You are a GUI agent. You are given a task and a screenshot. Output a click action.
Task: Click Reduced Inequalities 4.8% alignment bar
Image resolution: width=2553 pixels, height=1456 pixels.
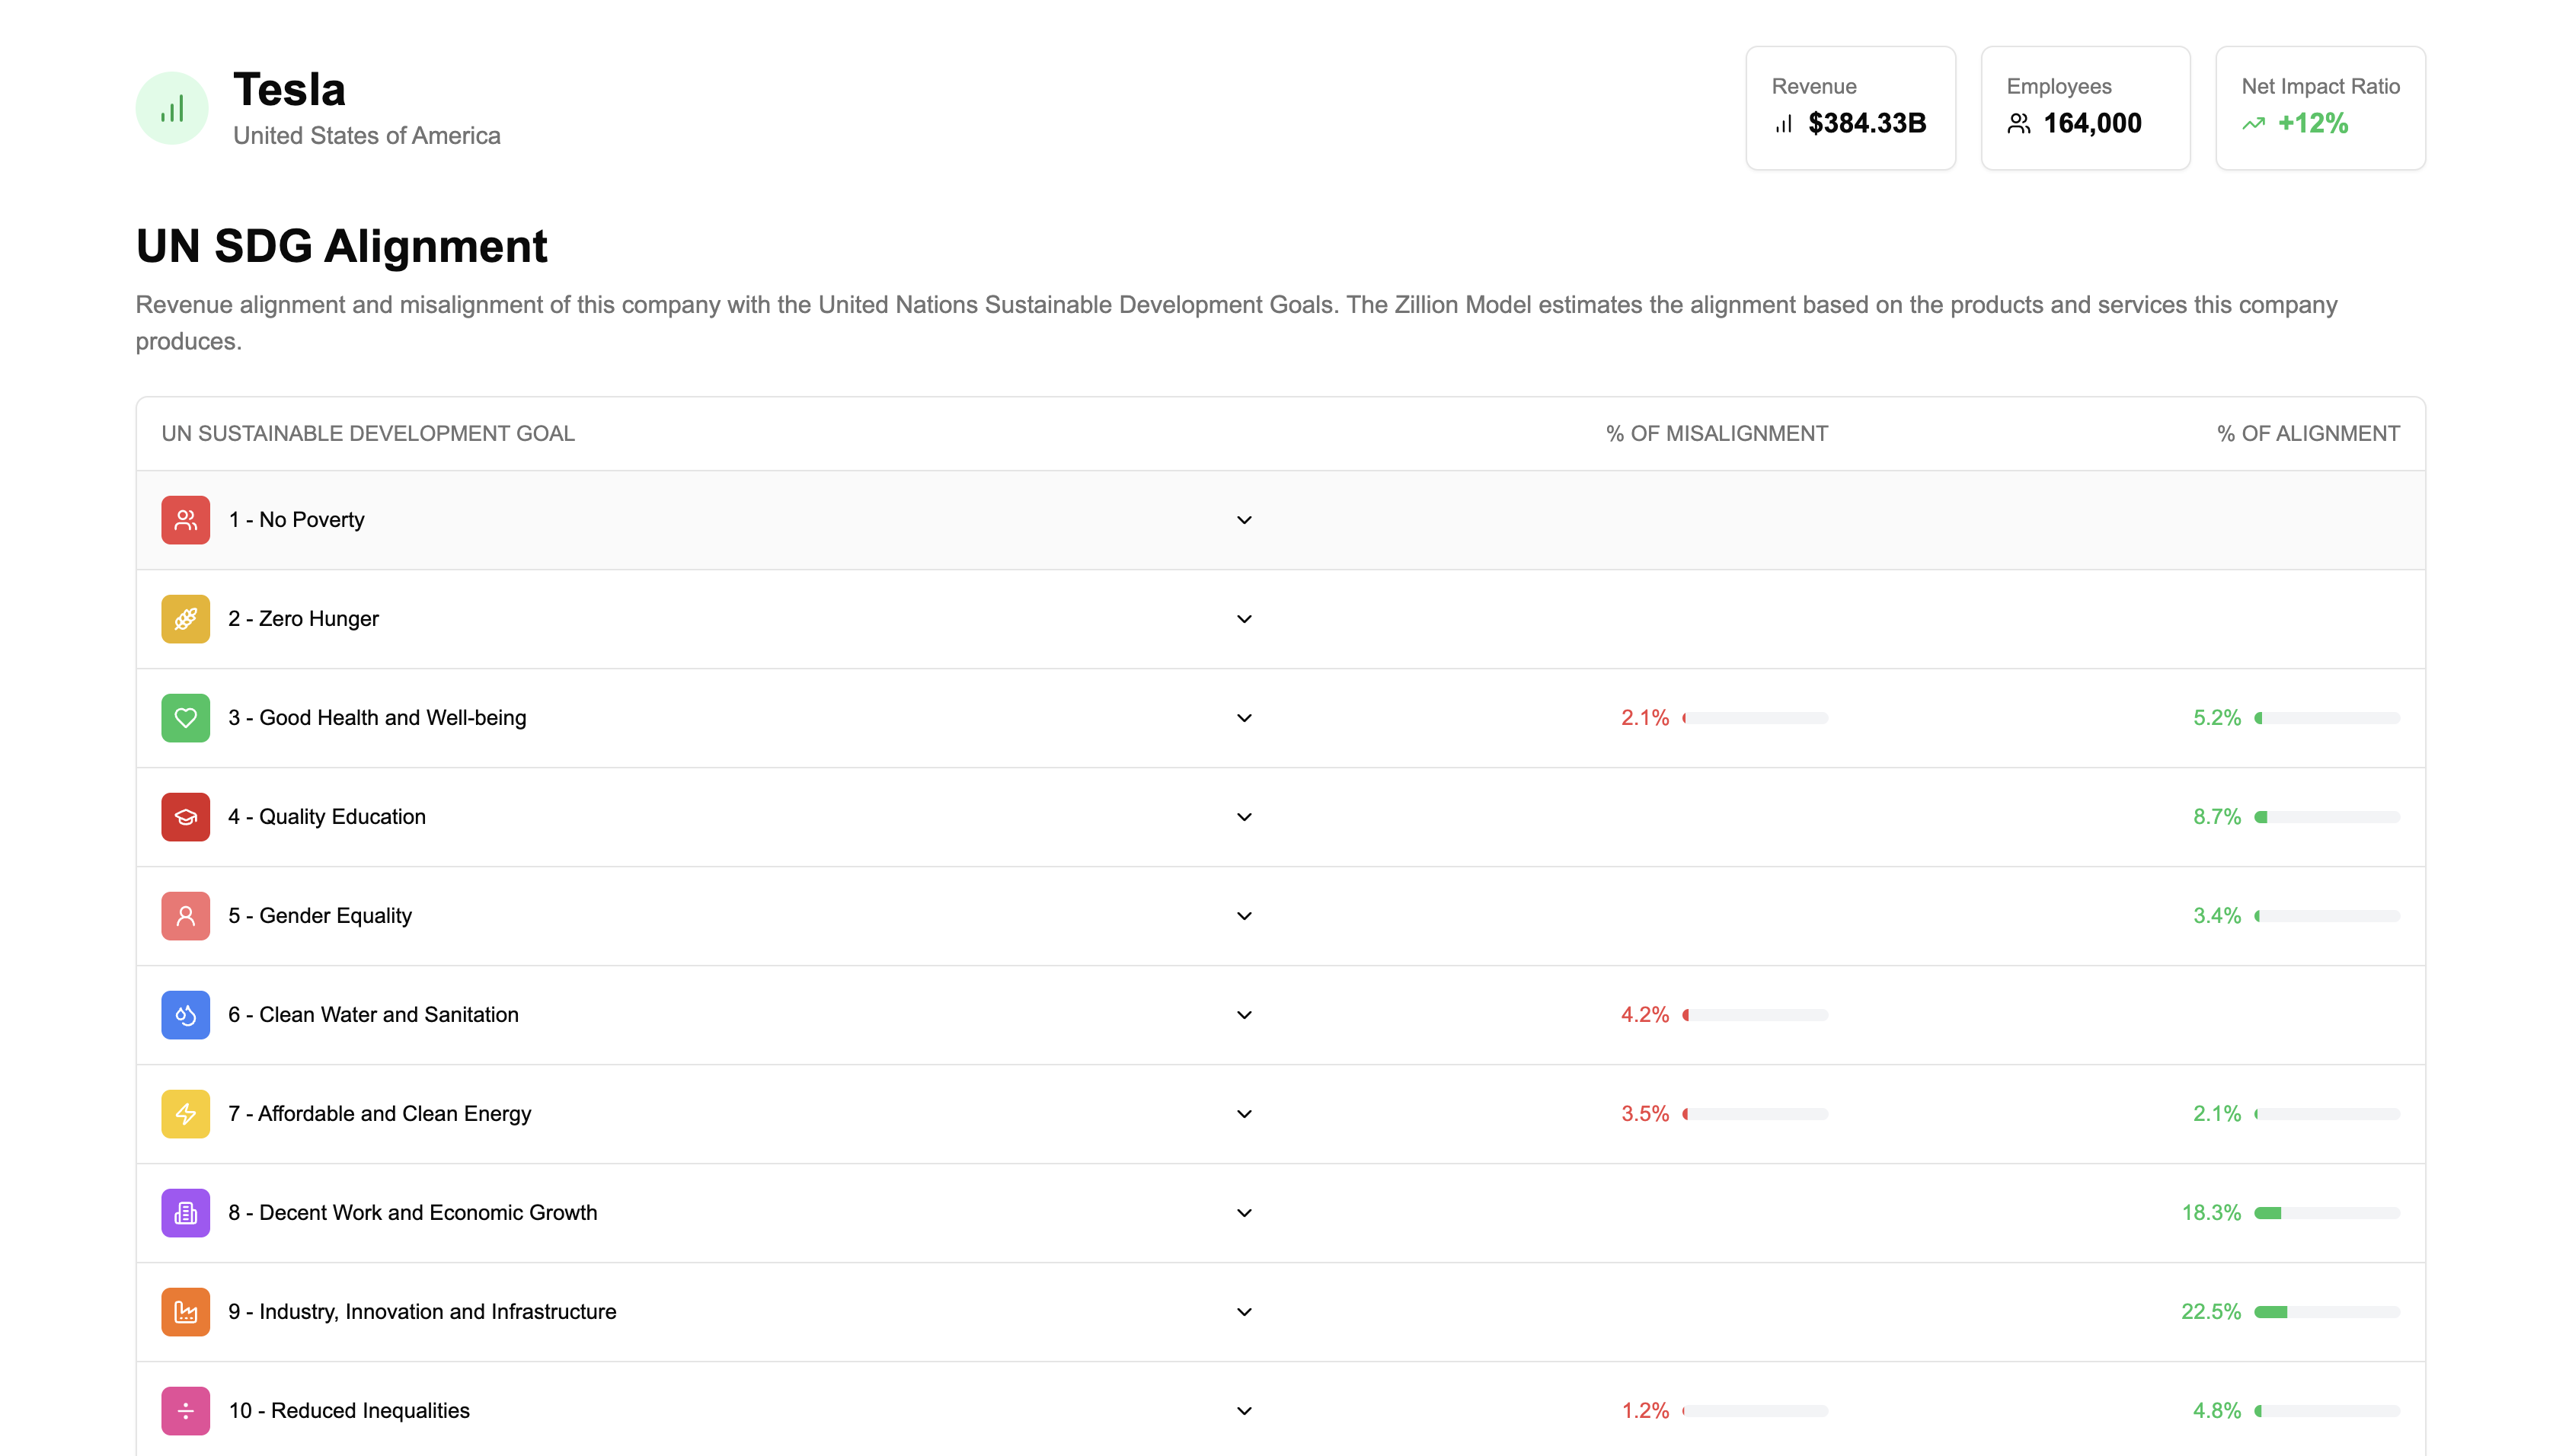[2327, 1411]
